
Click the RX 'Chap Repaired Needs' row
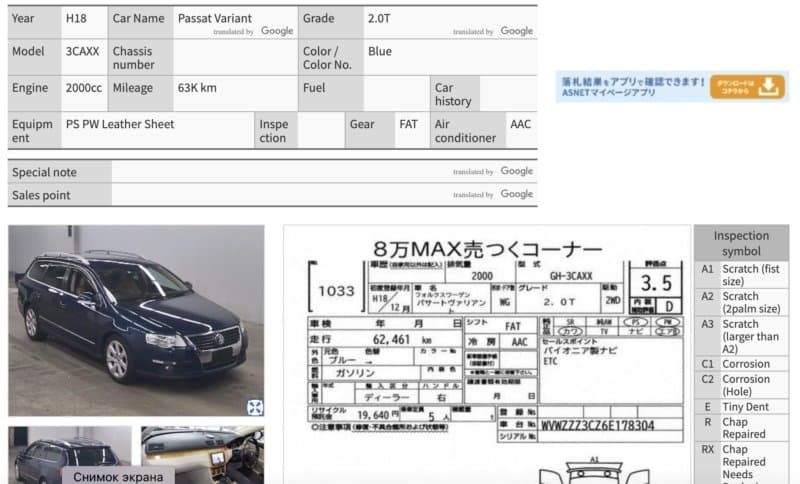741,463
